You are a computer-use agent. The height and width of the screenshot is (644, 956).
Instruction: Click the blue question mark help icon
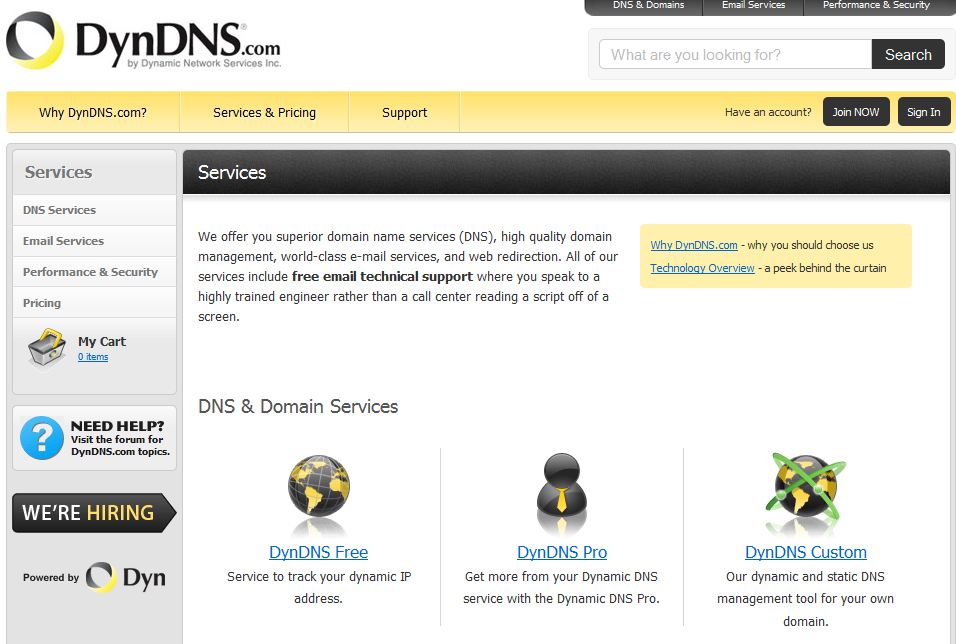pos(41,438)
